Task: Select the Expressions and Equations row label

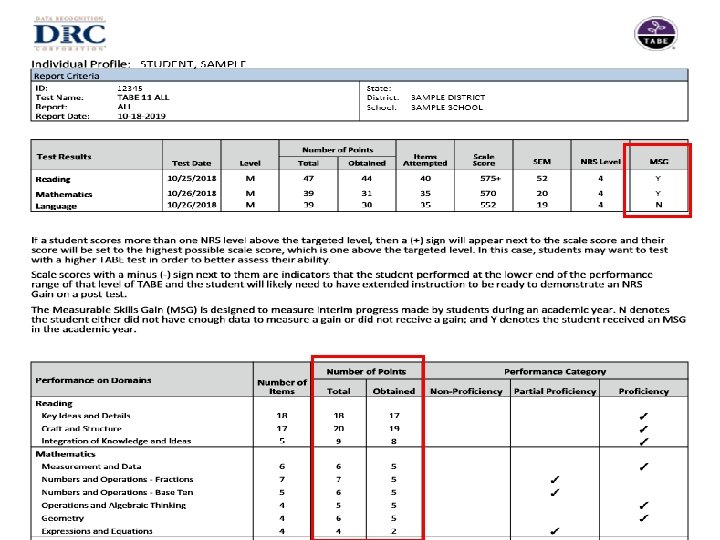Action: click(96, 531)
